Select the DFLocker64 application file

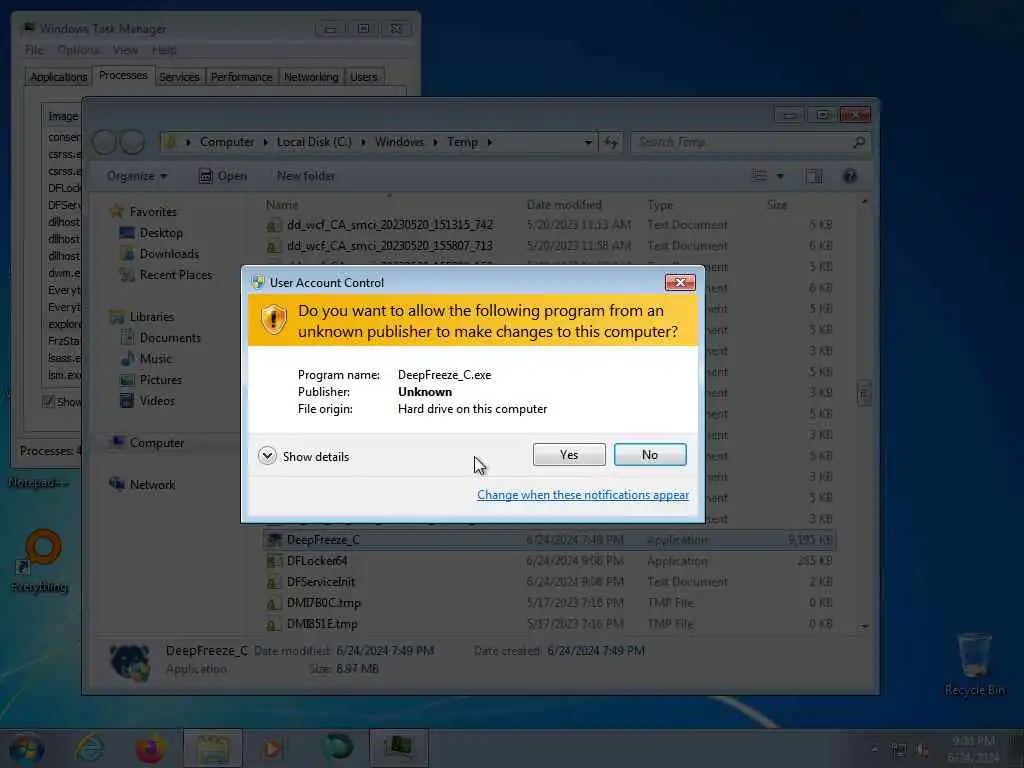coord(549,561)
